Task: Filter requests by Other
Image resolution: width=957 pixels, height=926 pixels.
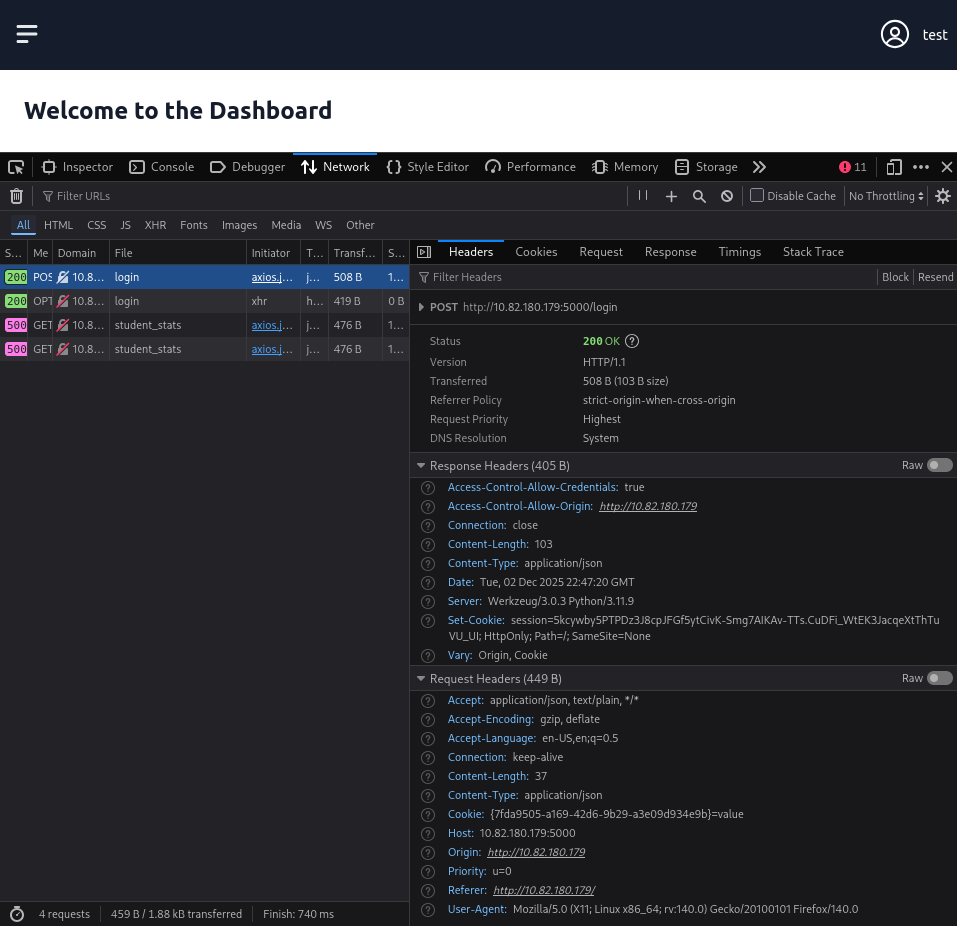Action: coord(360,225)
